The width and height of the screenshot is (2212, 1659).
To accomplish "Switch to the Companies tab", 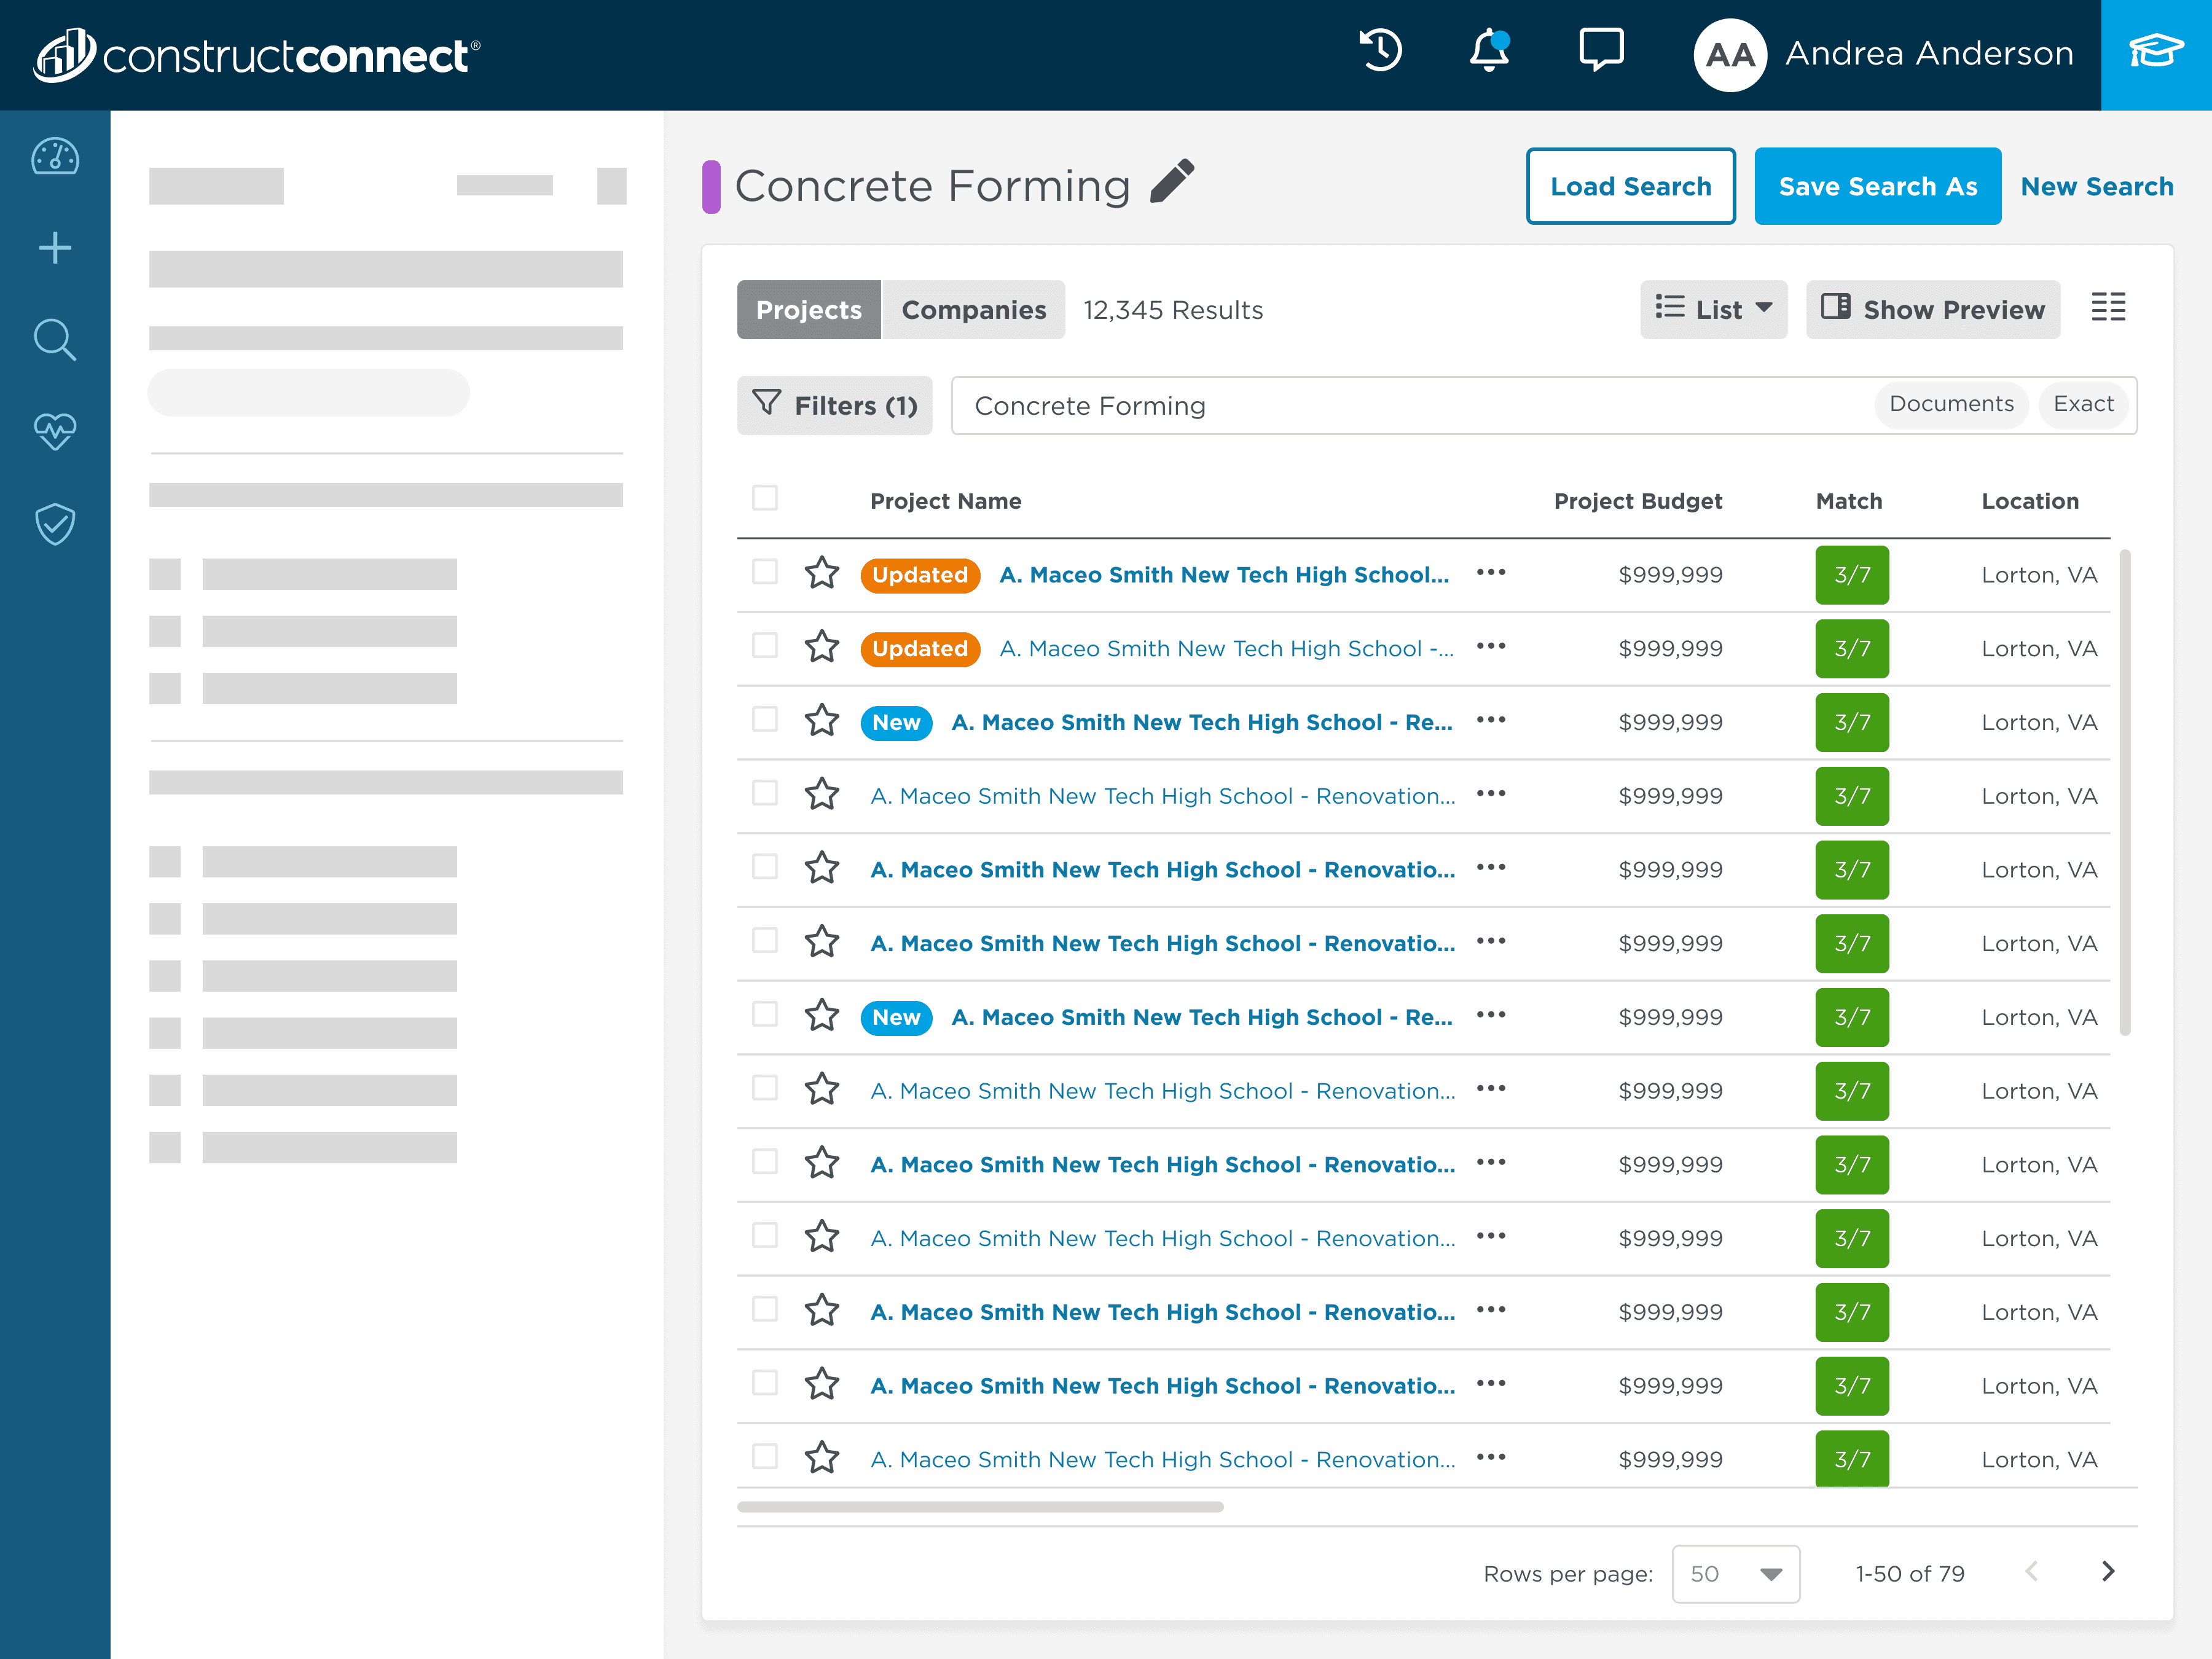I will pyautogui.click(x=973, y=310).
